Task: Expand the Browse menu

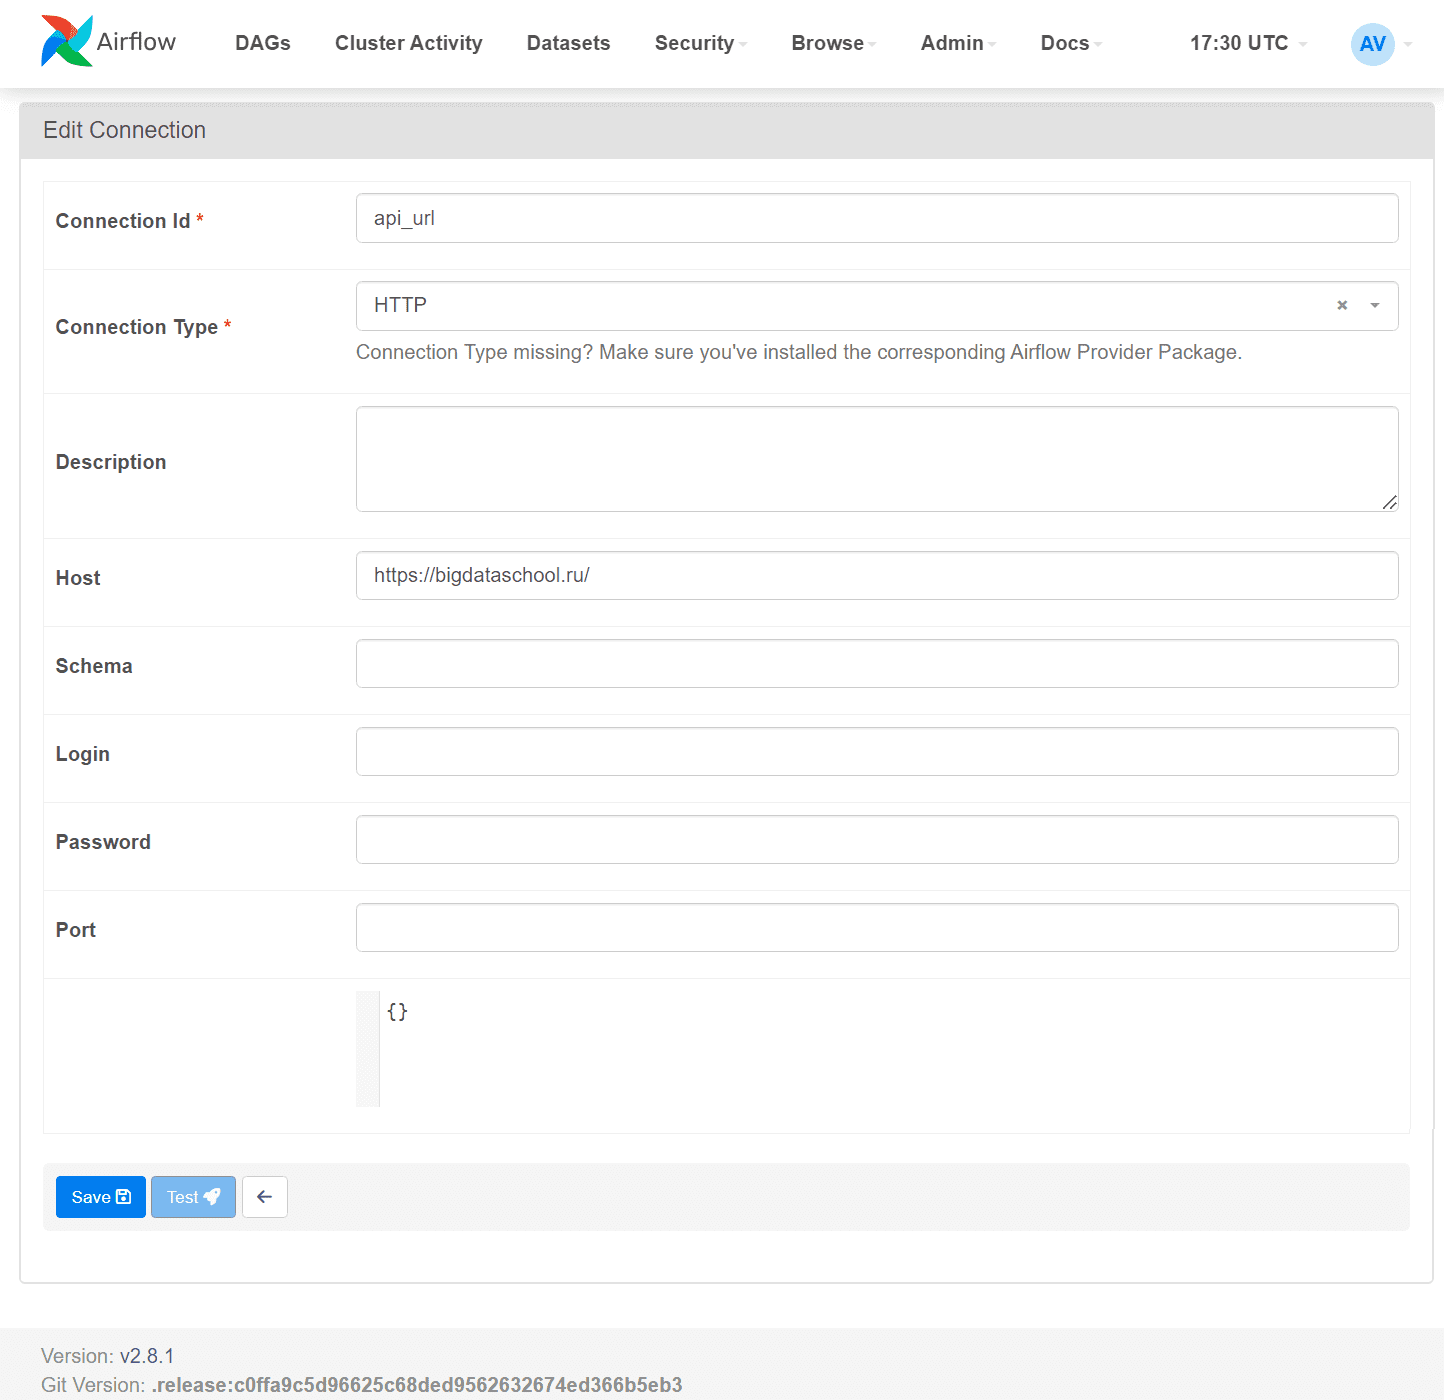Action: point(832,43)
